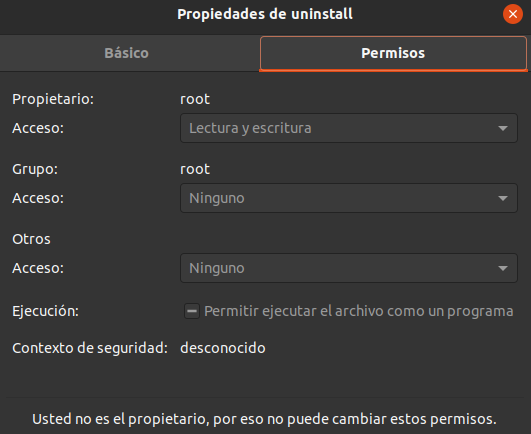Click the 'Usted no es el propietario' notice
The height and width of the screenshot is (434, 531).
264,419
